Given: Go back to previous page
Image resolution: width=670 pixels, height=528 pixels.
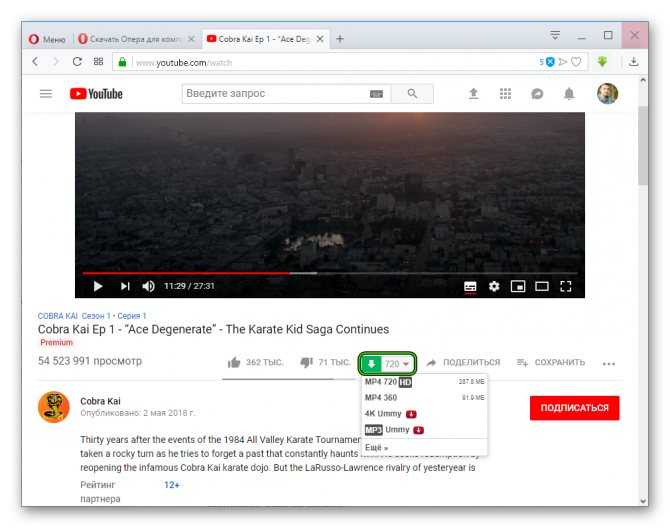Looking at the screenshot, I should click(x=35, y=62).
